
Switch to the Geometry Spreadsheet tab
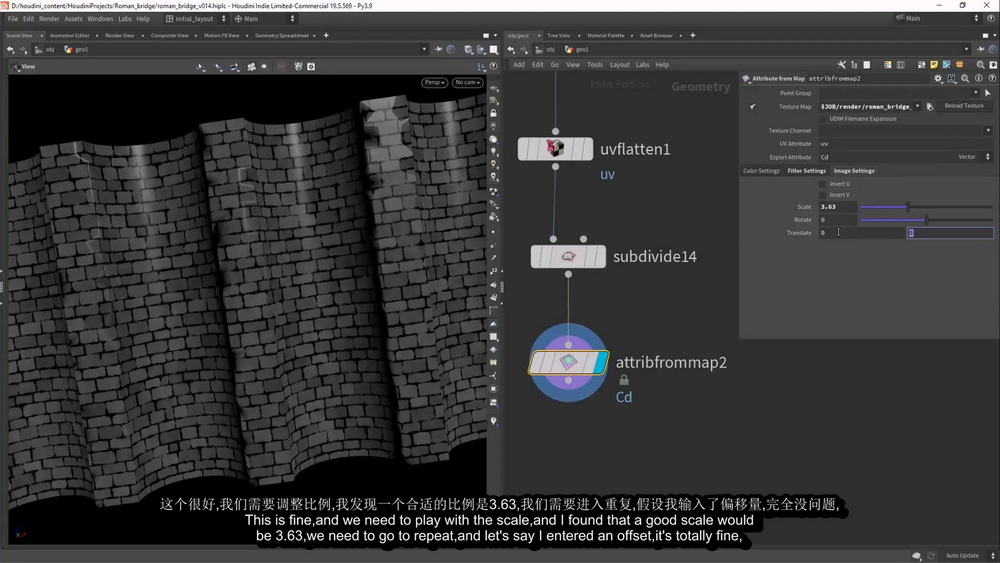[282, 35]
